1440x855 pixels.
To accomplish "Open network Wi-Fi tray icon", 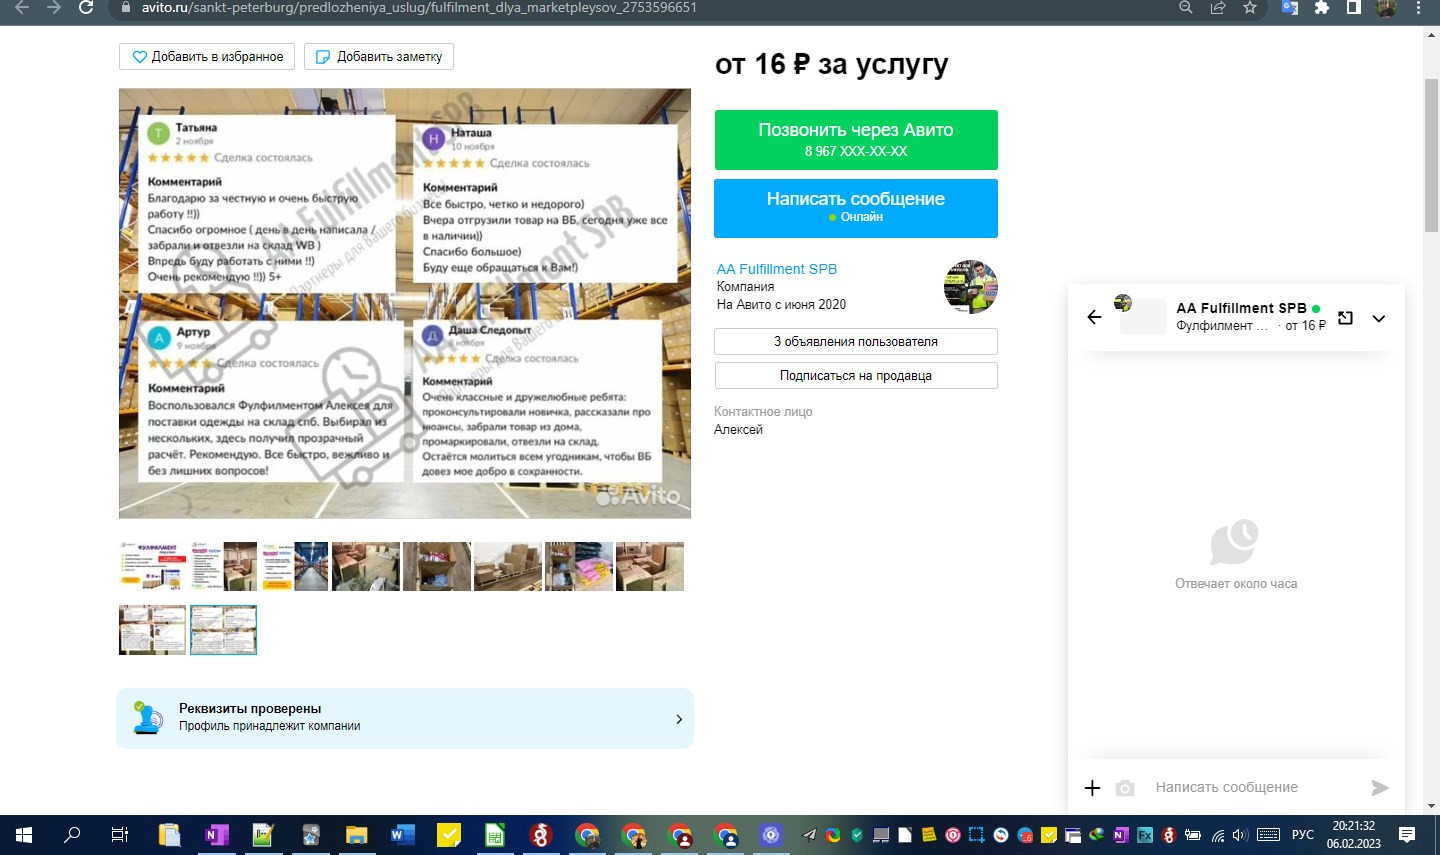I will pyautogui.click(x=1218, y=835).
